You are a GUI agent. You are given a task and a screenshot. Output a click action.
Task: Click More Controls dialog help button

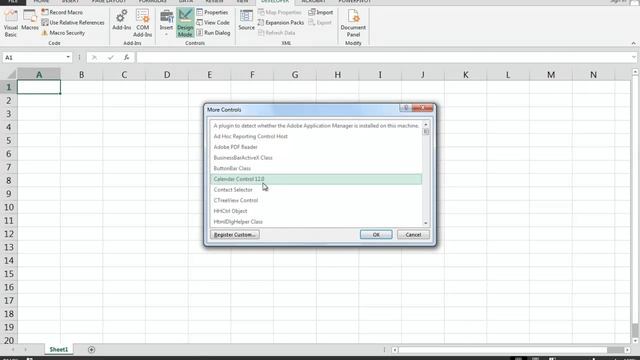[x=406, y=108]
